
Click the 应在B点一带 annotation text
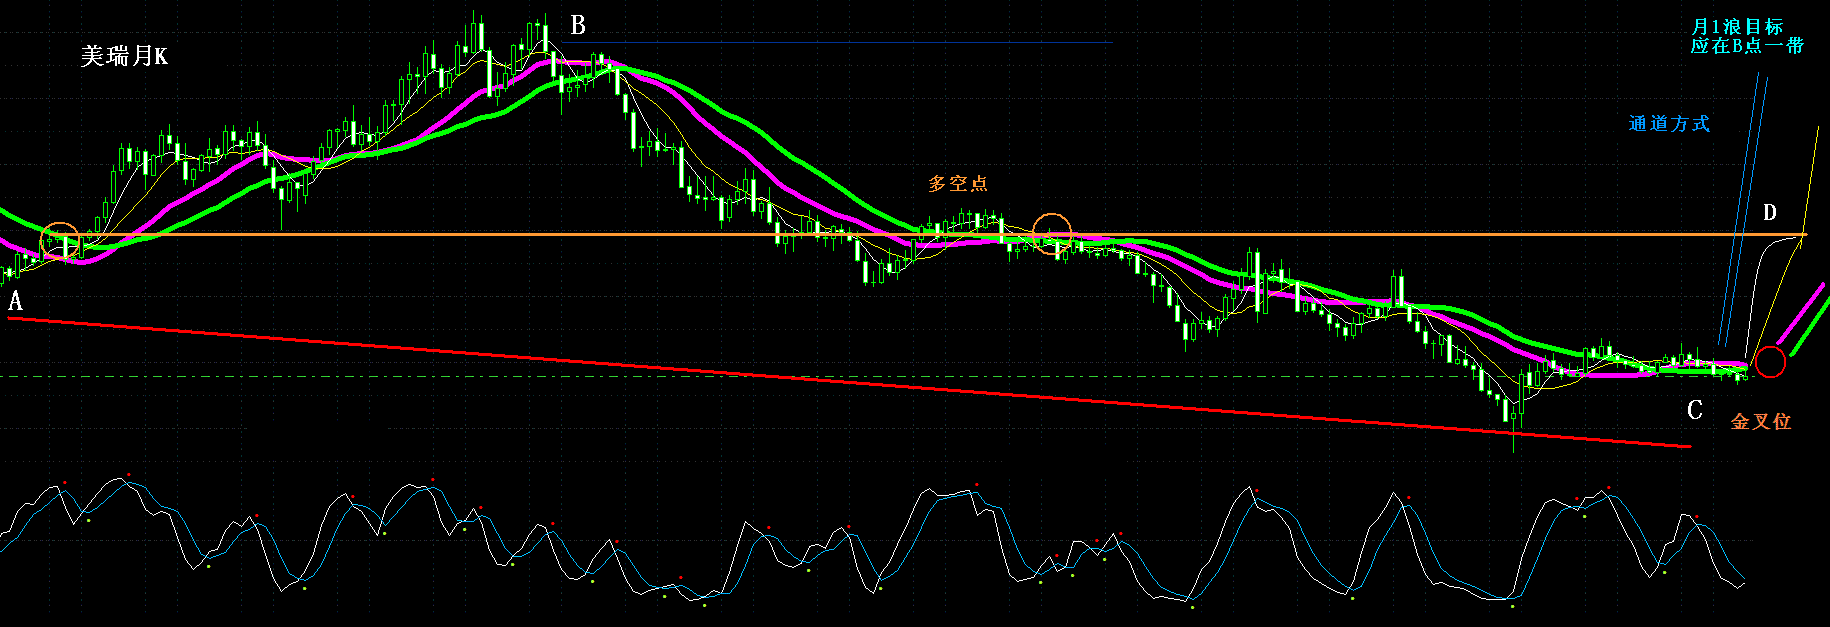[x=1747, y=45]
